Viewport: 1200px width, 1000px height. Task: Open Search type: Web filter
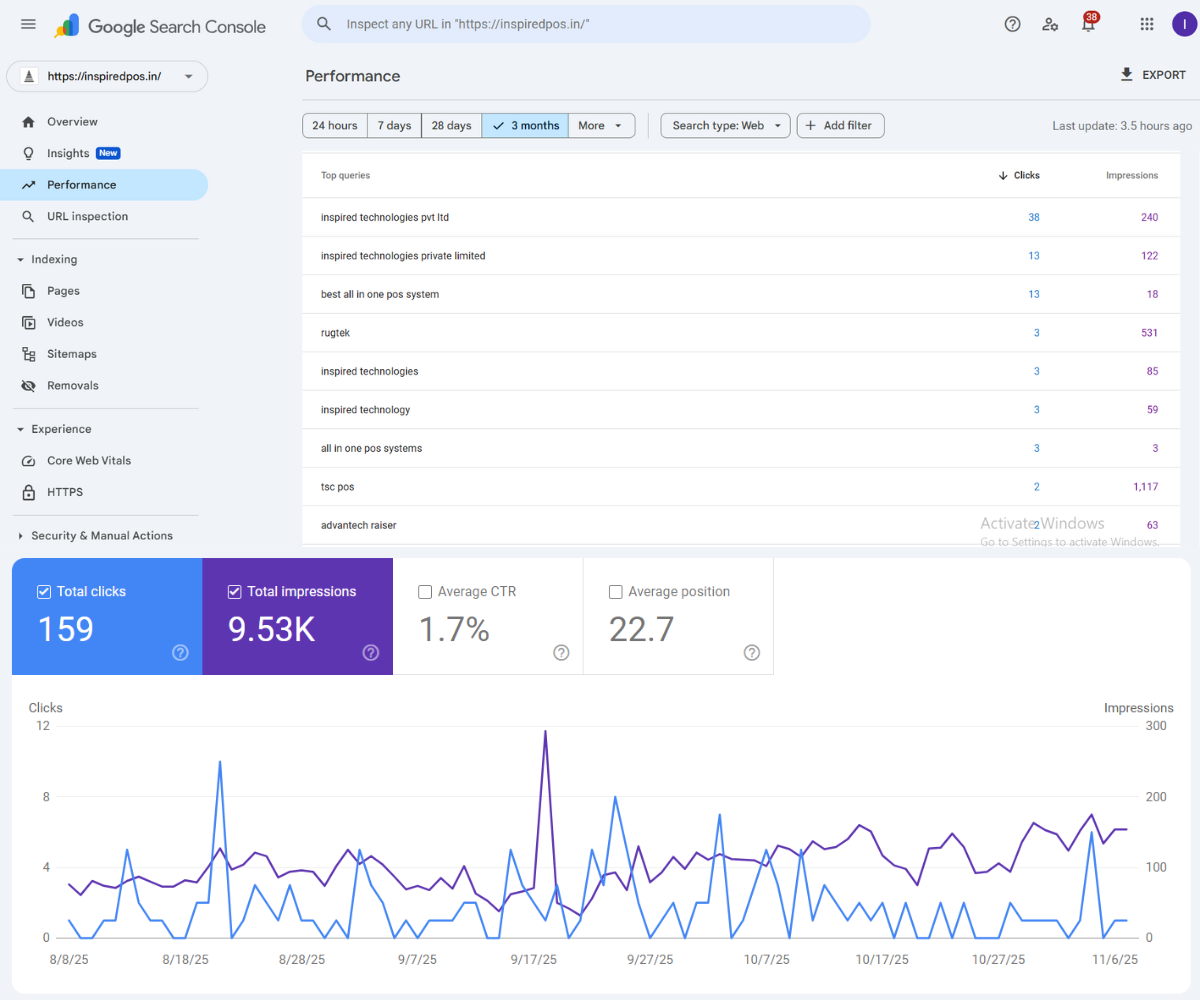point(725,126)
